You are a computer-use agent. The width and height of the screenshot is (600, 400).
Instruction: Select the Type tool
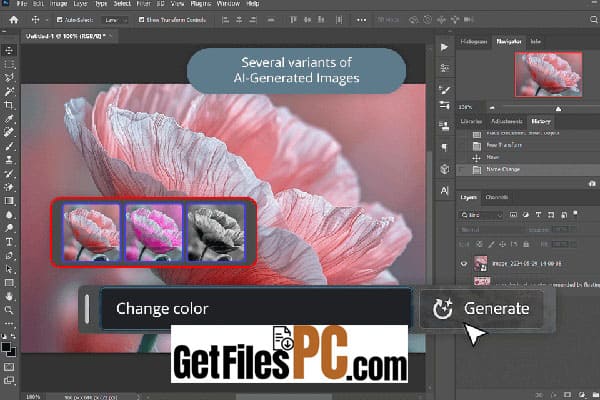coord(9,242)
